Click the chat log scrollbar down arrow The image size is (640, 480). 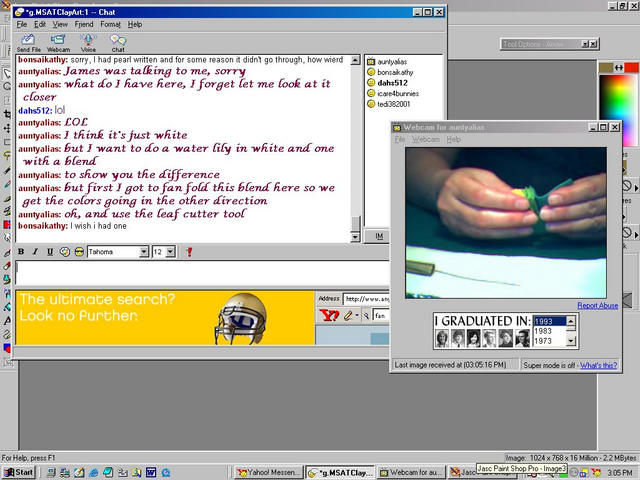click(x=355, y=237)
